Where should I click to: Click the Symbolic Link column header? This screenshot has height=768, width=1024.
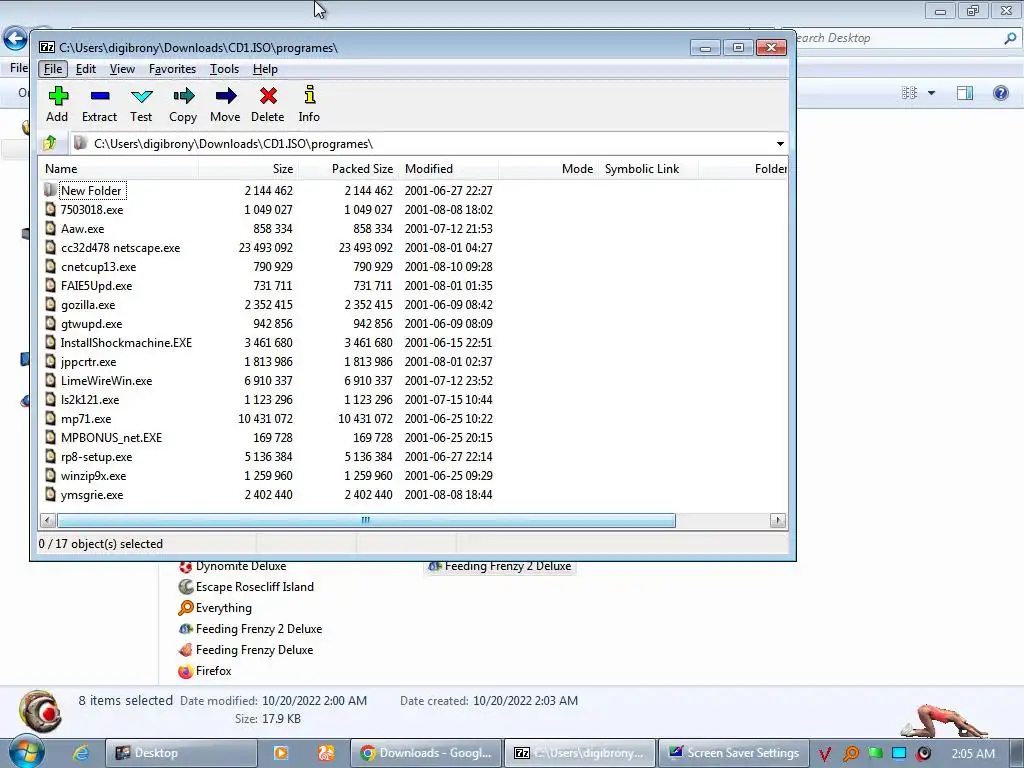click(648, 168)
